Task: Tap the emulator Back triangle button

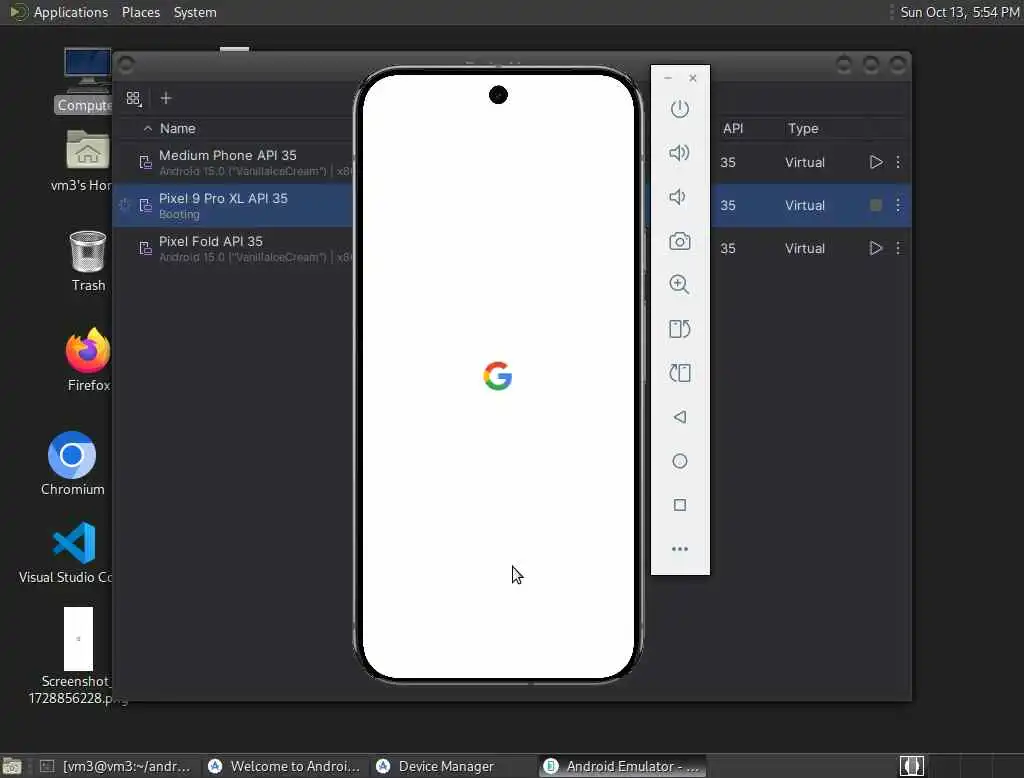Action: click(680, 417)
